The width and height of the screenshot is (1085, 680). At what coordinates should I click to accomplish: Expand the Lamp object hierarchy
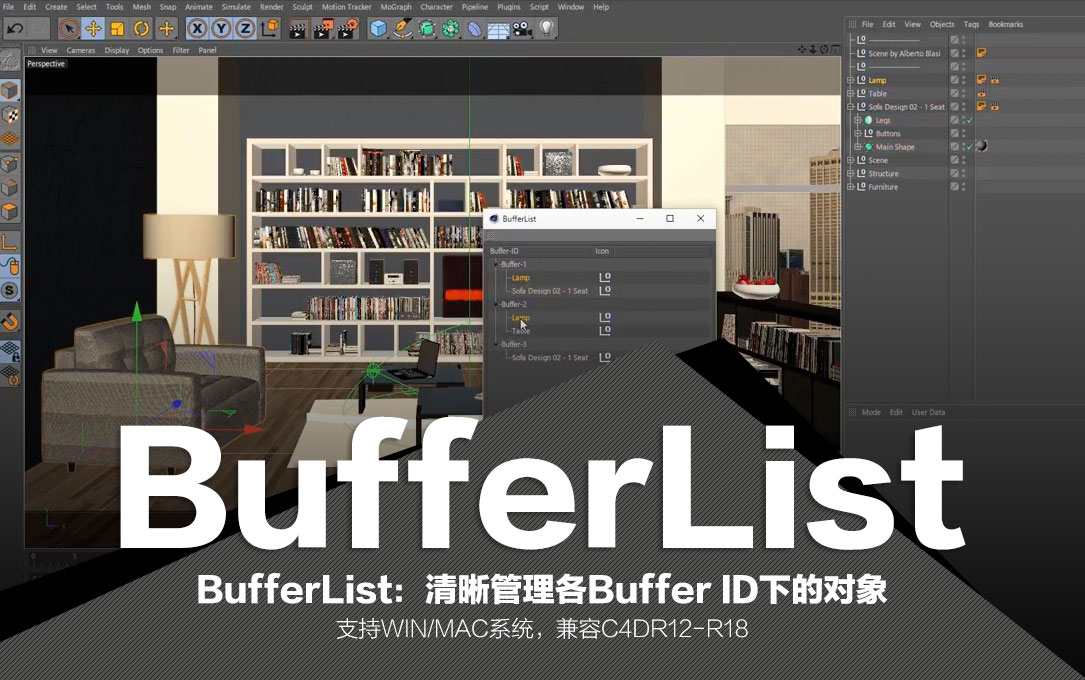tap(850, 80)
